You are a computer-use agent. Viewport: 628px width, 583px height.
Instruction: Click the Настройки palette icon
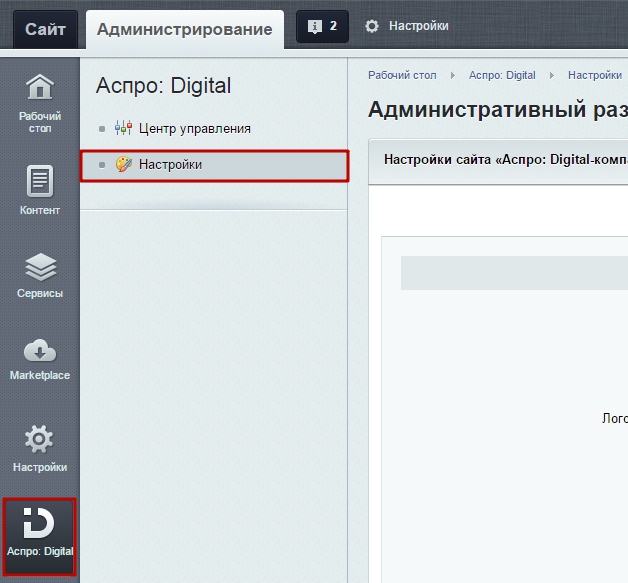point(124,164)
